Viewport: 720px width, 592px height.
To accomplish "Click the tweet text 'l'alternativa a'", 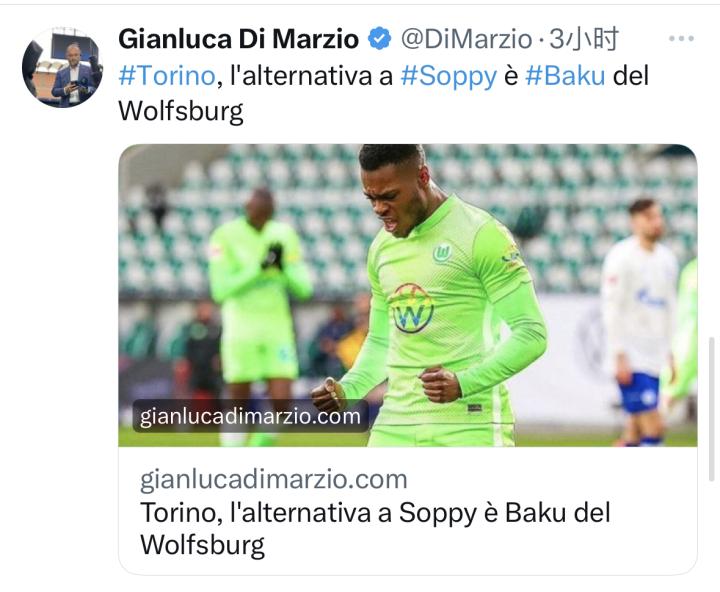I will (311, 75).
